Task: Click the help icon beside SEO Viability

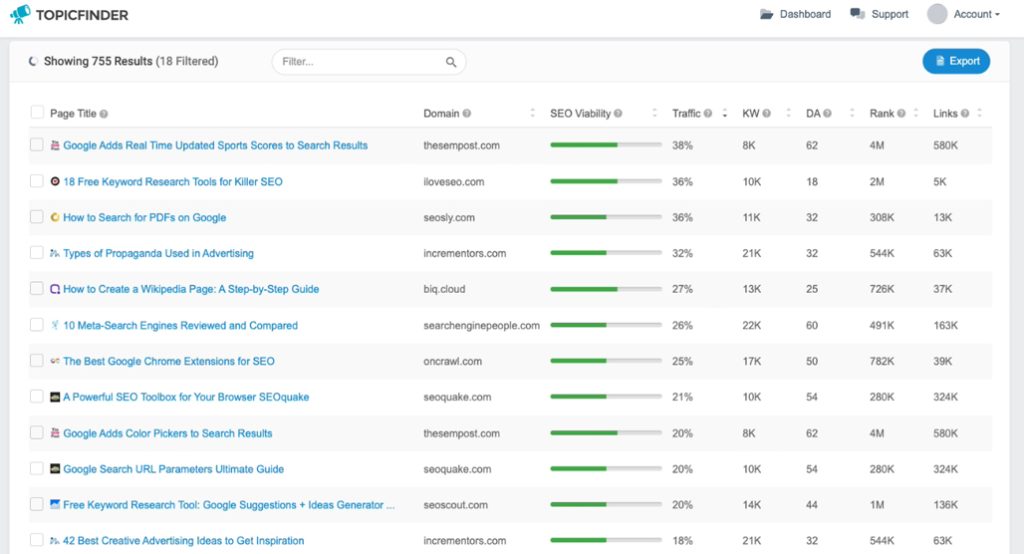Action: coord(618,114)
